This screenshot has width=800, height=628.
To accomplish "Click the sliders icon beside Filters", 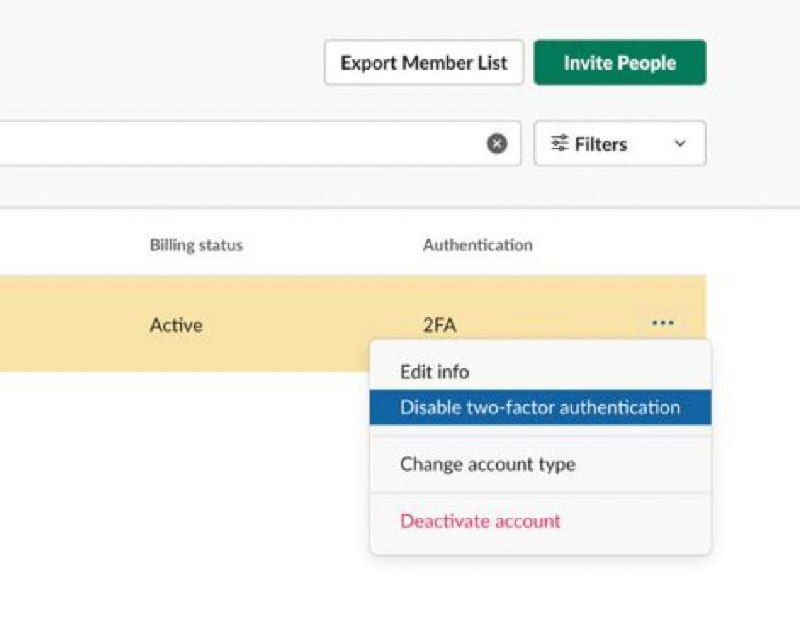I will (x=560, y=144).
